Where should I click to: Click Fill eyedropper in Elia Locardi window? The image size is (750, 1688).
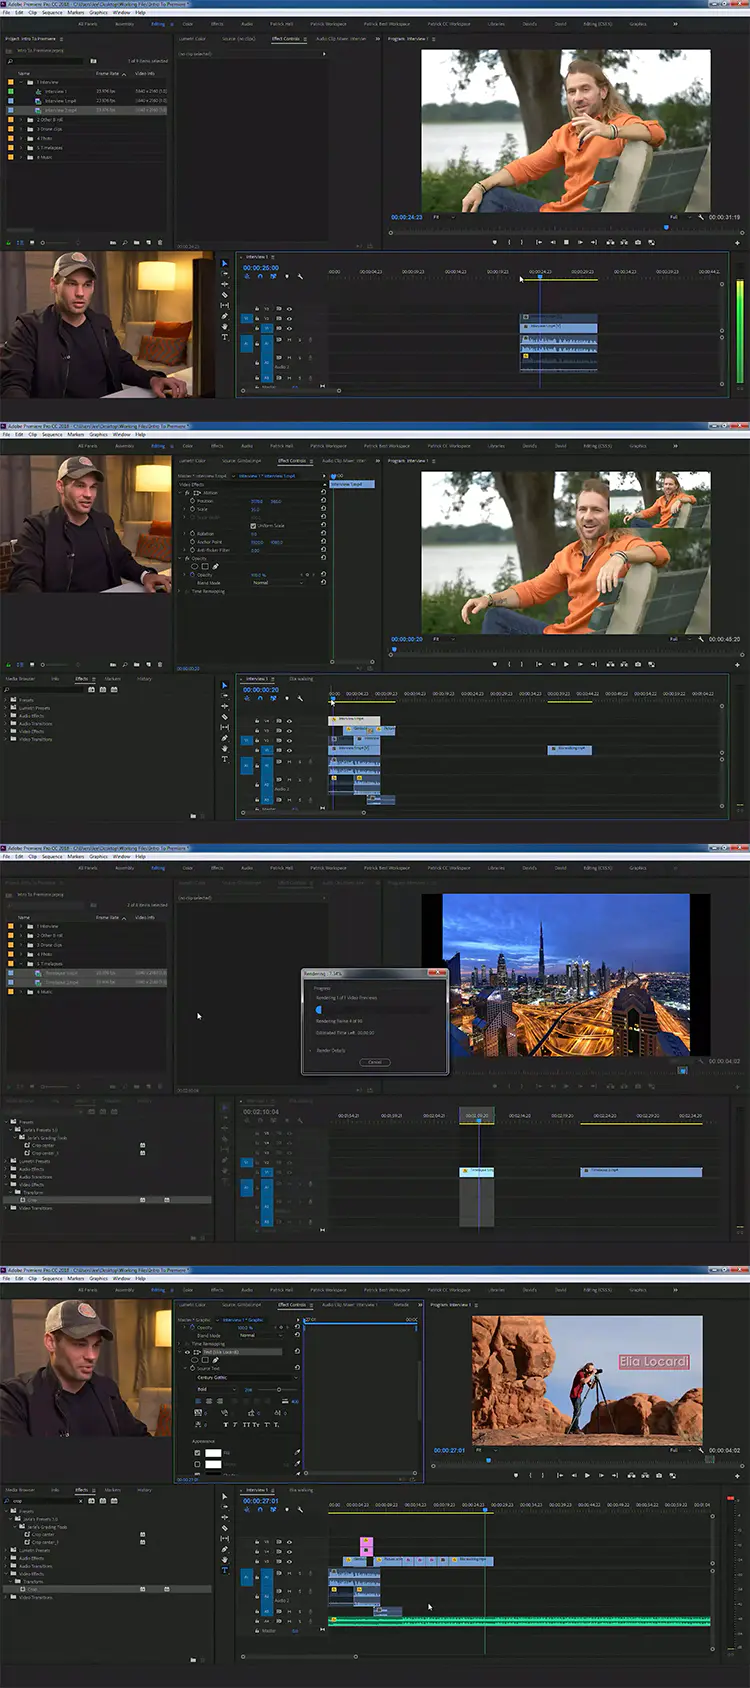[296, 1452]
